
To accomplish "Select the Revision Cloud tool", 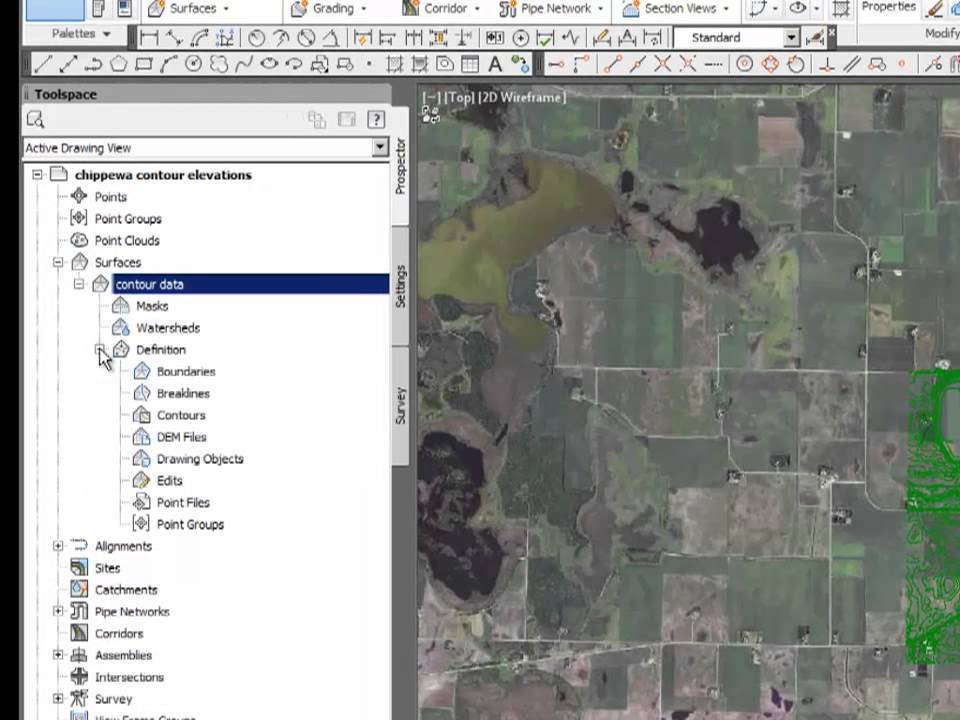I will 219,64.
